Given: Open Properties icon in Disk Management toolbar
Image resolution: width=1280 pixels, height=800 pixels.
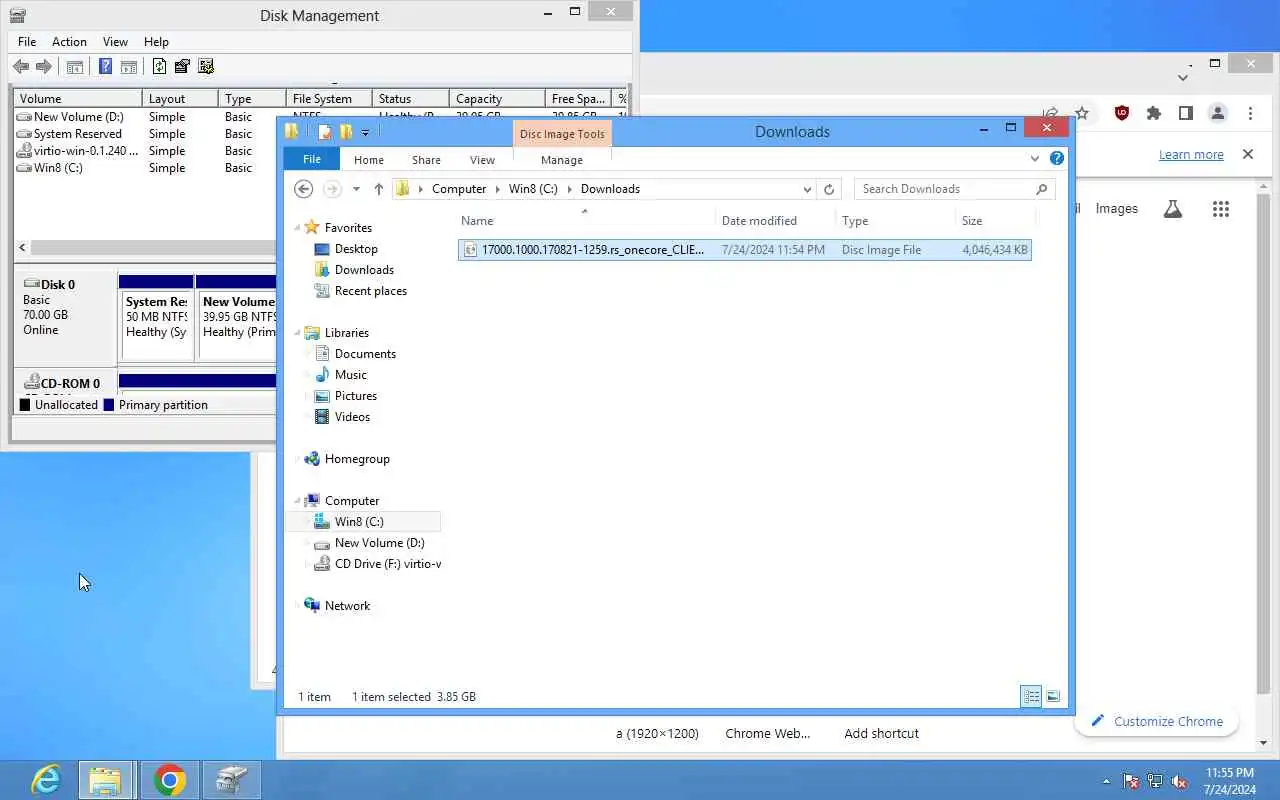Looking at the screenshot, I should [182, 67].
